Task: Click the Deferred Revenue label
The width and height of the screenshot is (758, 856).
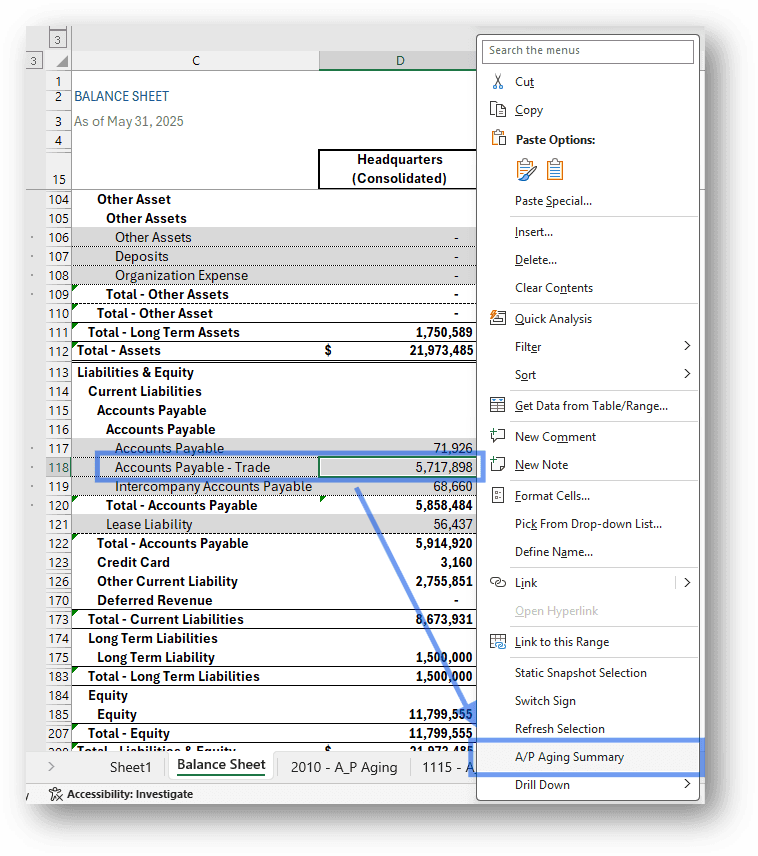Action: [x=155, y=601]
